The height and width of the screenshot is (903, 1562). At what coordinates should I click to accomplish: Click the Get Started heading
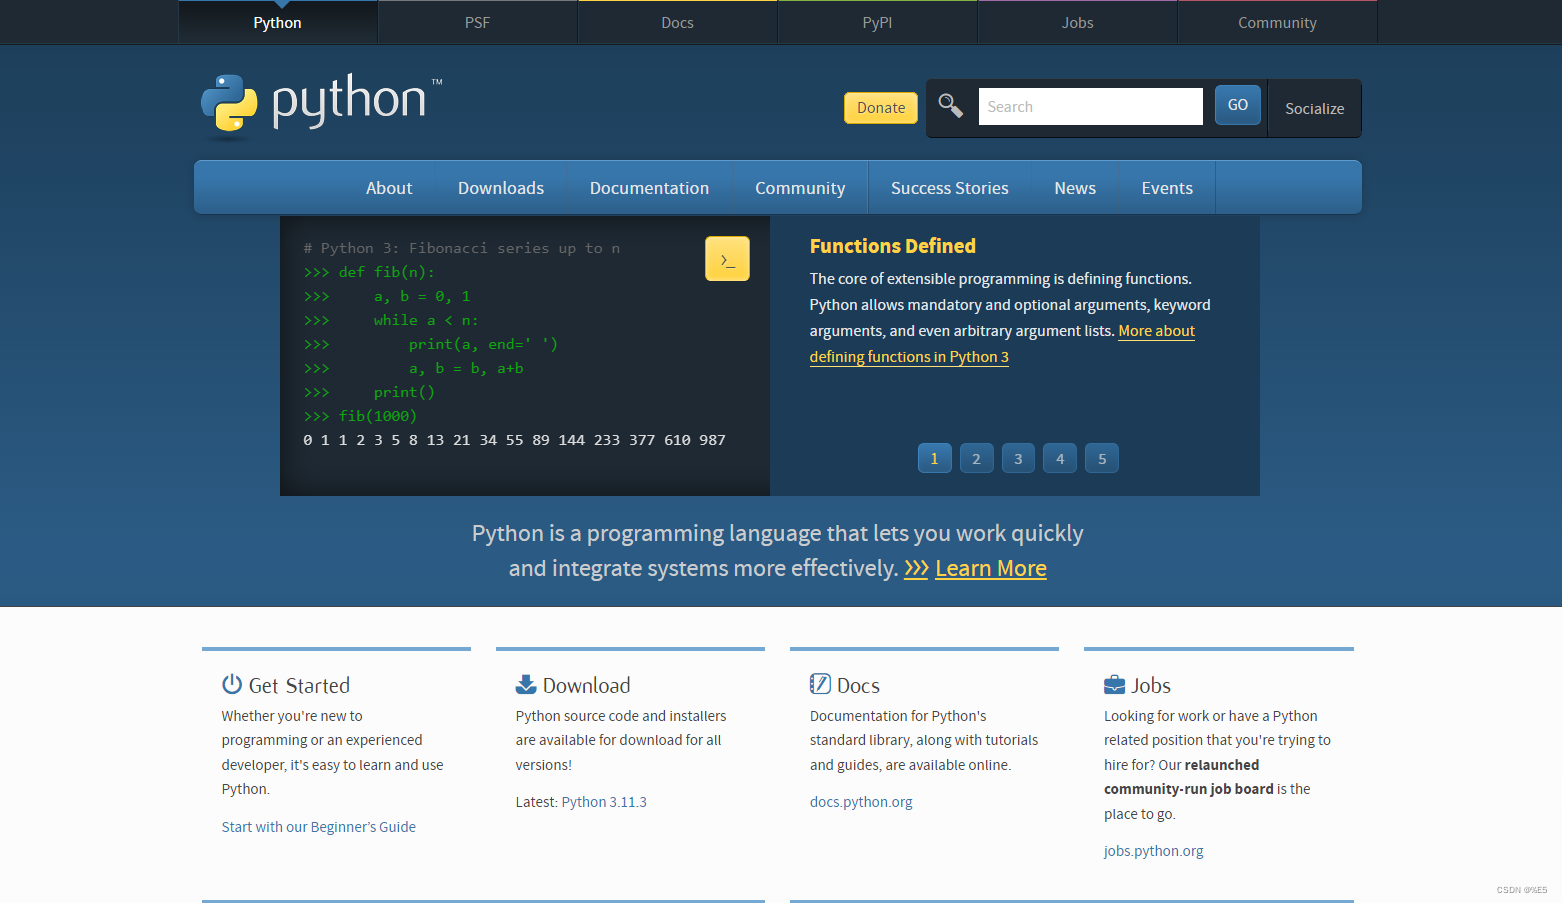coord(299,685)
